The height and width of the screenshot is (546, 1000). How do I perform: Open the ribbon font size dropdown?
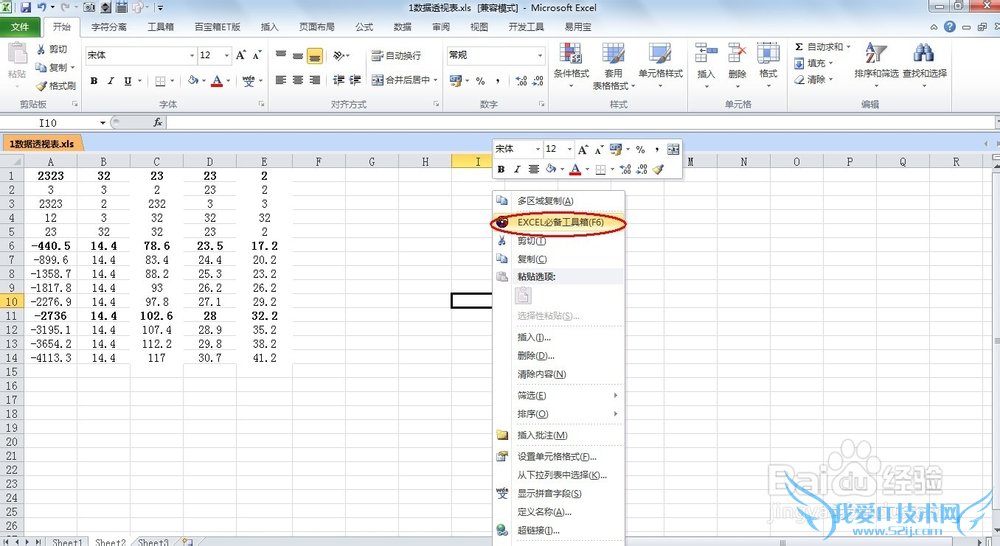pyautogui.click(x=226, y=55)
